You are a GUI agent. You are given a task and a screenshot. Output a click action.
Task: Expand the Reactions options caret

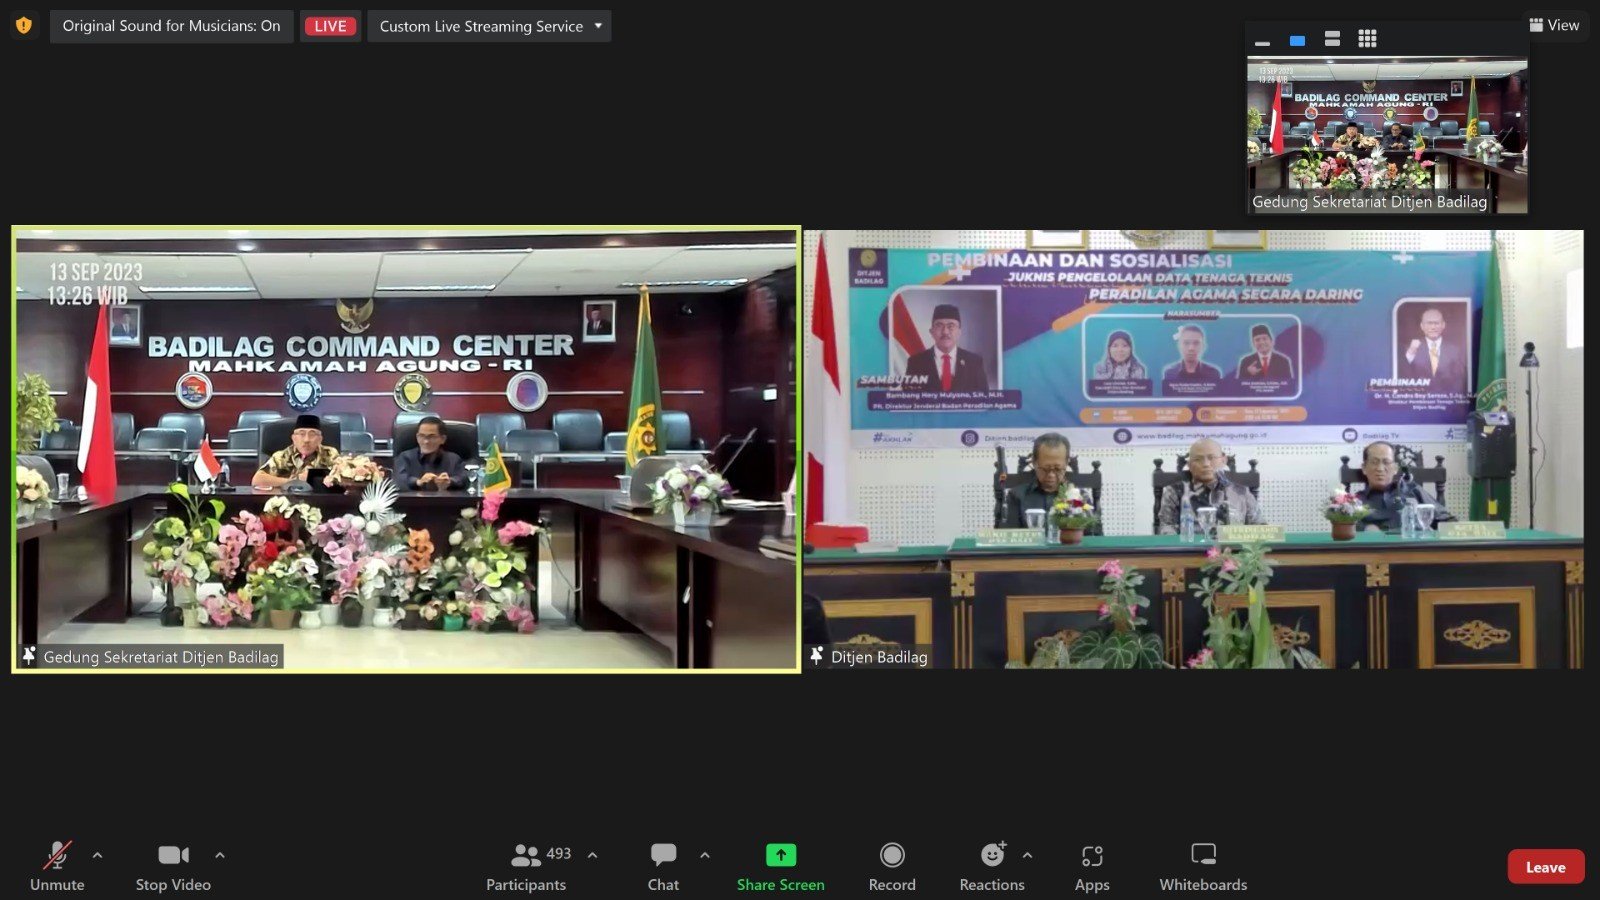coord(1027,855)
